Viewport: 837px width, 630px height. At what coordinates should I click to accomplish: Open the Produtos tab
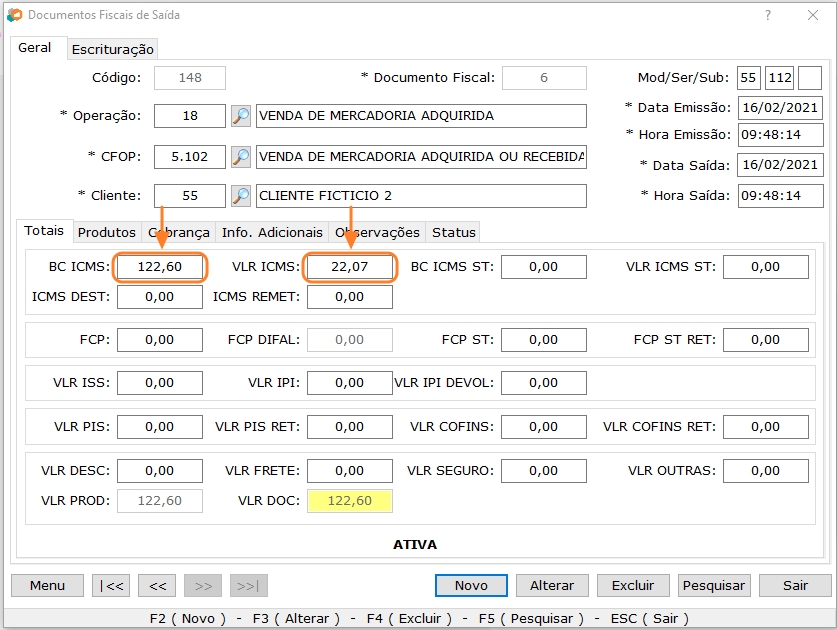coord(107,232)
